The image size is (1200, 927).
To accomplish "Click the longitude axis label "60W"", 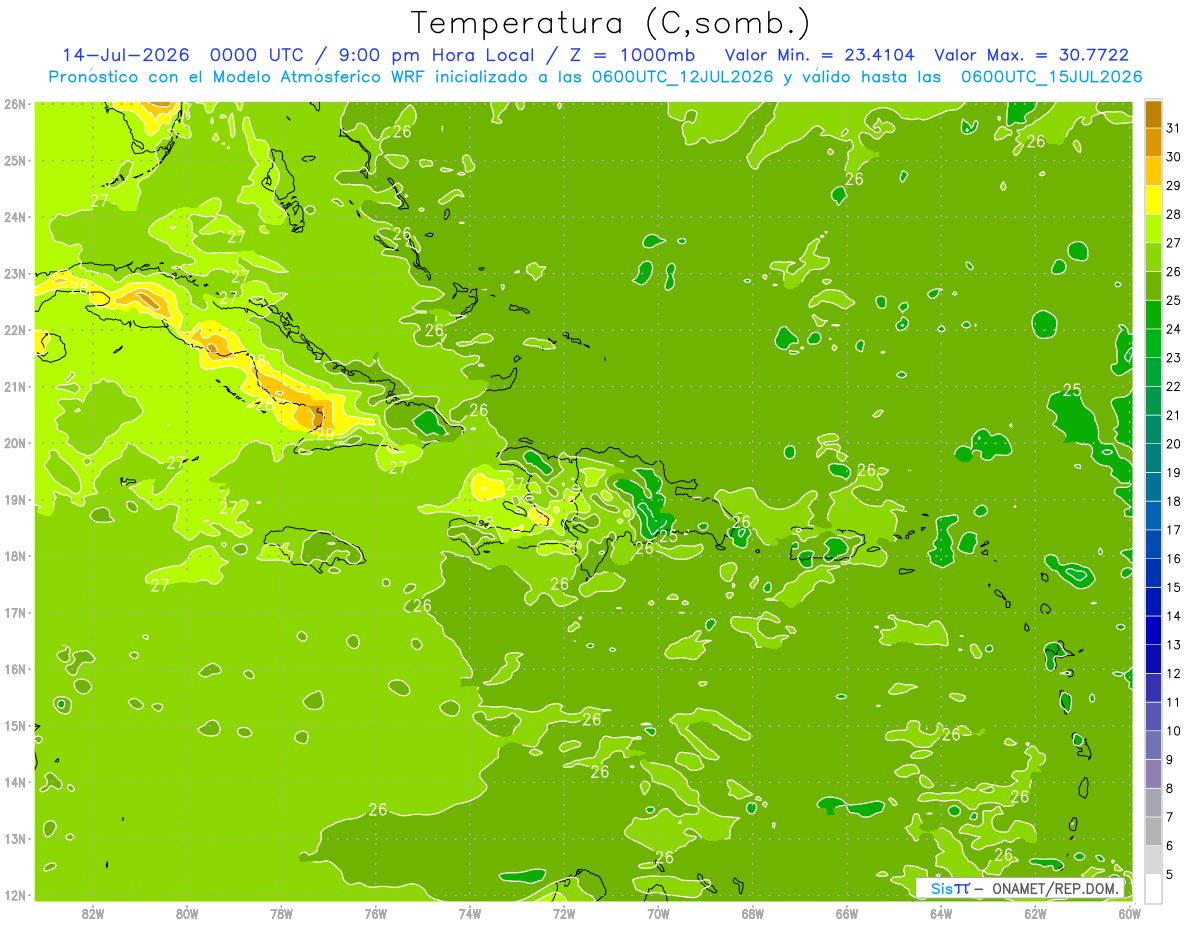I will point(1130,913).
